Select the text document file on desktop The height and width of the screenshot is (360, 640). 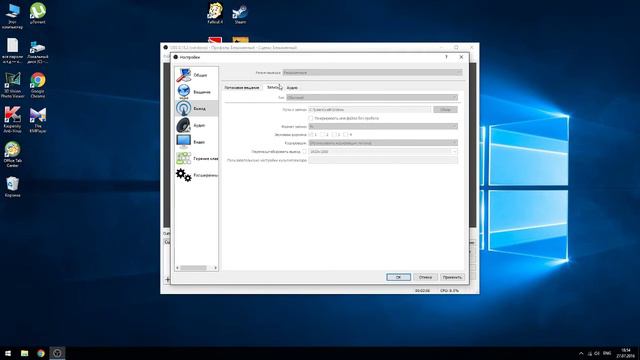coord(12,51)
